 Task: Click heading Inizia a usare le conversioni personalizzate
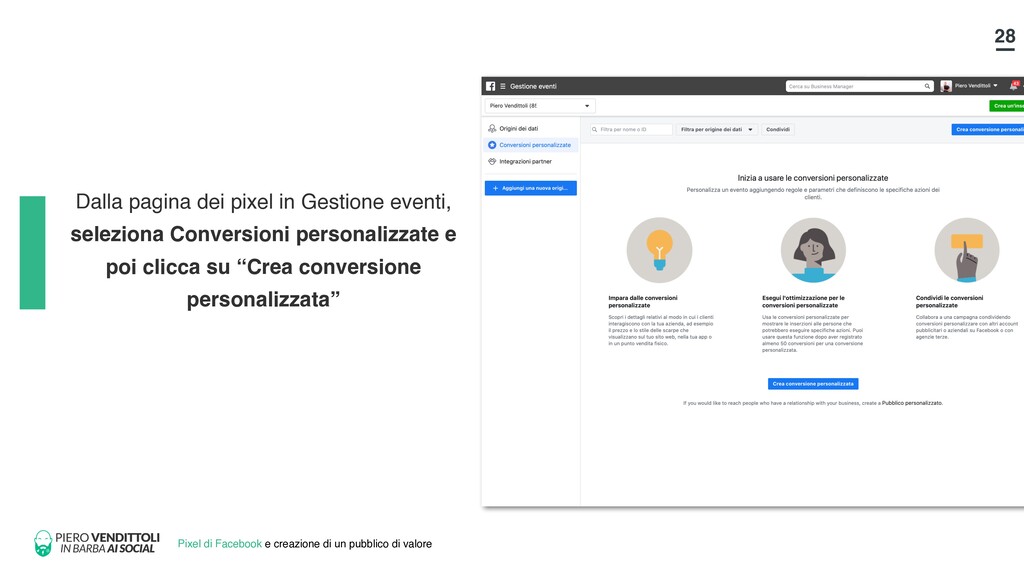[x=812, y=178]
